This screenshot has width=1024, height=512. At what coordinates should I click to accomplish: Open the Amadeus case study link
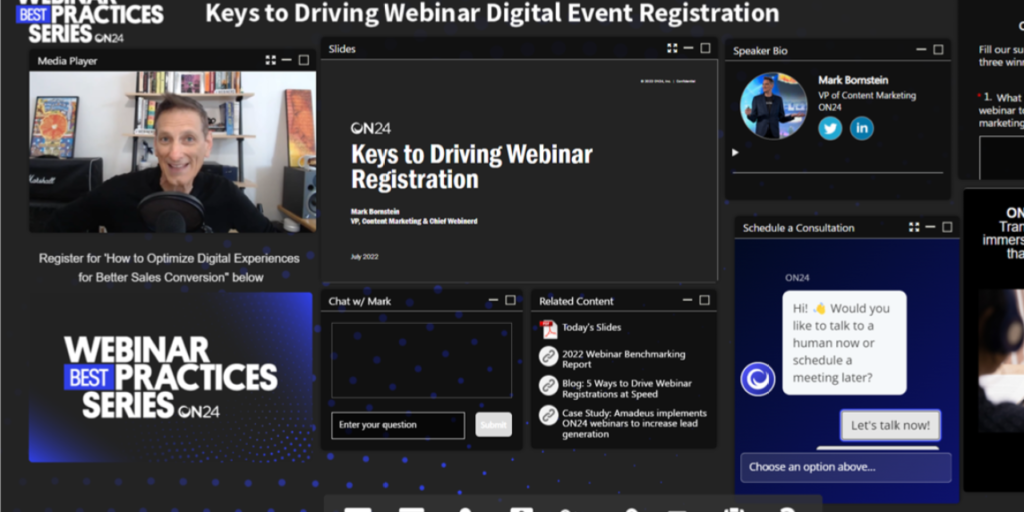(x=634, y=423)
